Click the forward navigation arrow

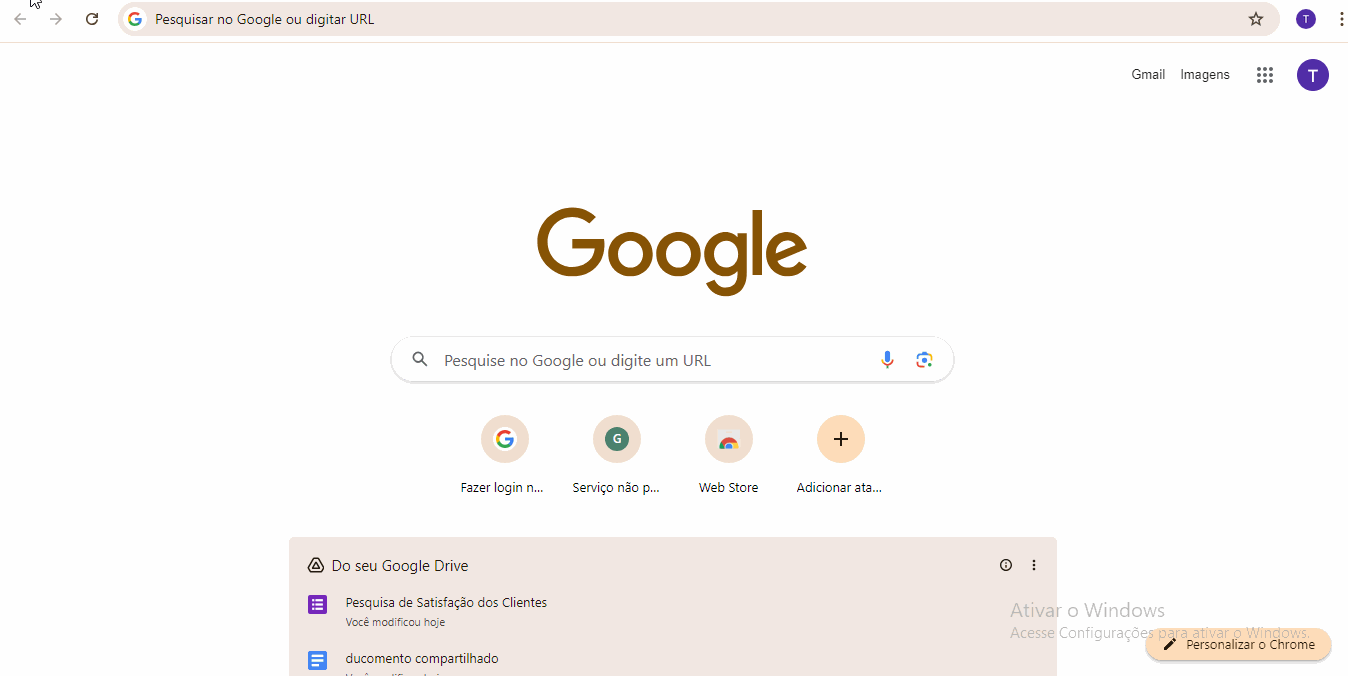click(x=56, y=19)
